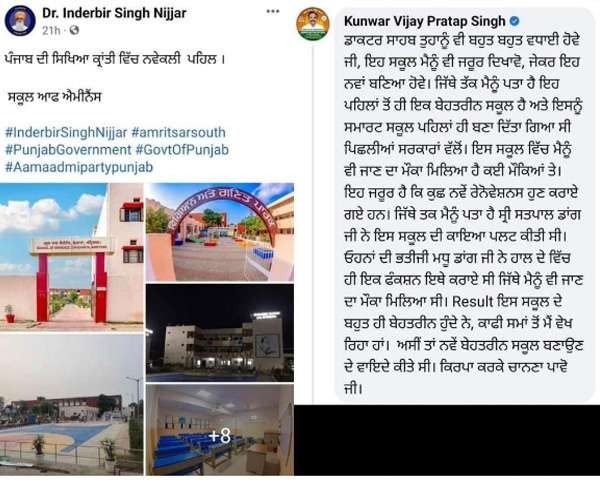The image size is (600, 480).
Task: Open Kunwar Vijay Pratap Singh profile name
Action: coord(425,21)
